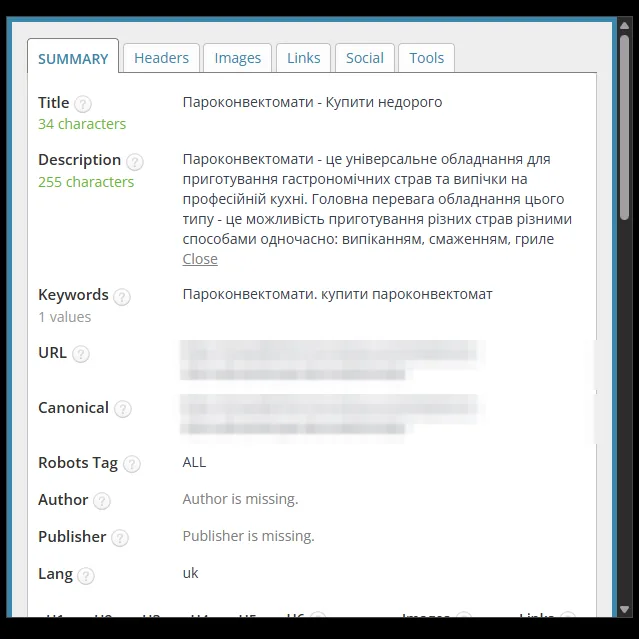Viewport: 639px width, 639px height.
Task: Click the help icon next to Title
Action: click(x=83, y=104)
